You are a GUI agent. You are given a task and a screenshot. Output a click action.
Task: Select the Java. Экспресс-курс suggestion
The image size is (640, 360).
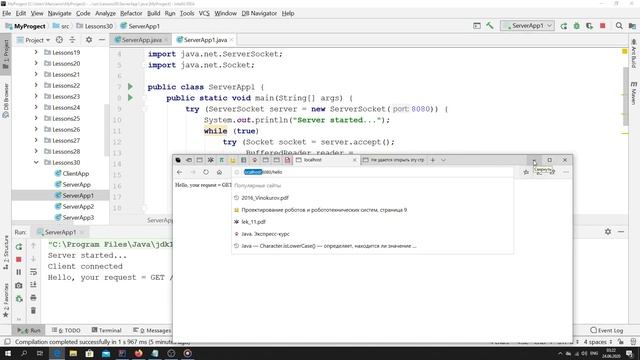[x=372, y=234]
